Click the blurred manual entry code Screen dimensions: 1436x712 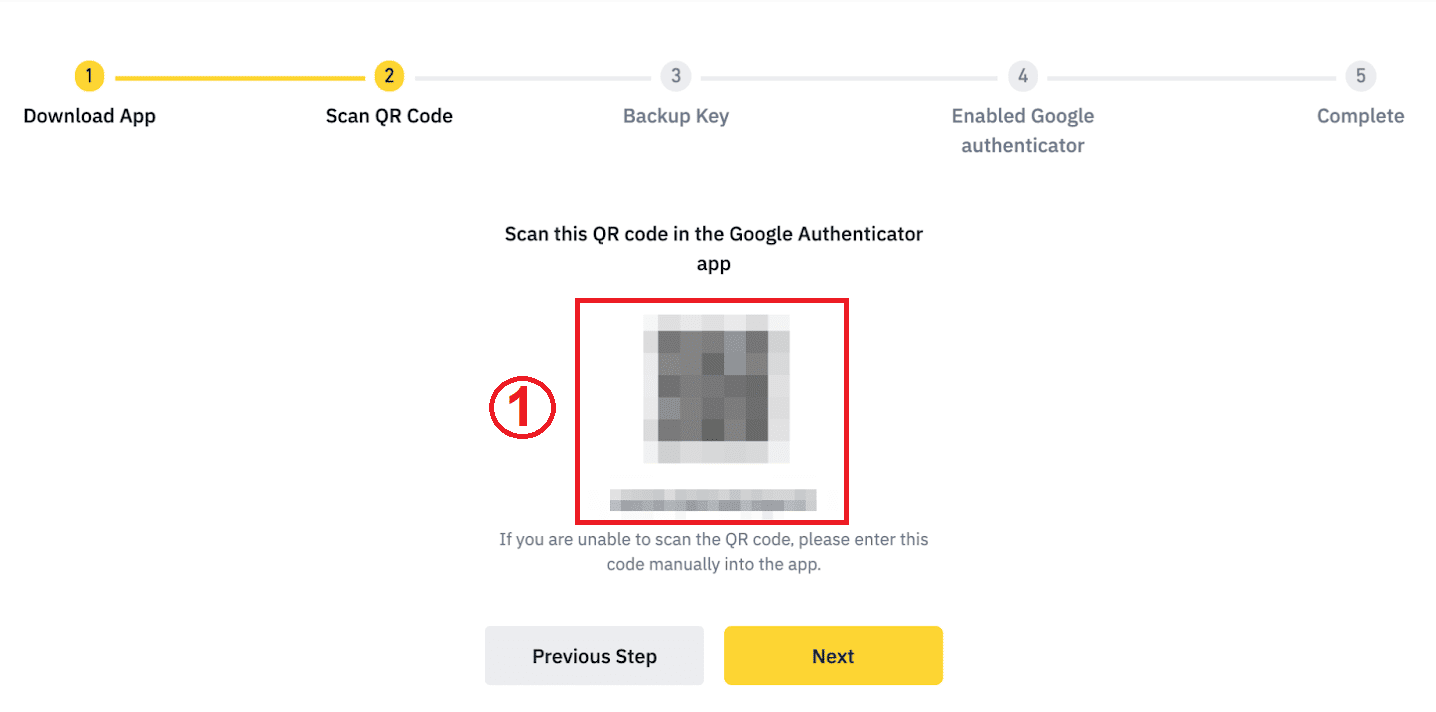711,499
